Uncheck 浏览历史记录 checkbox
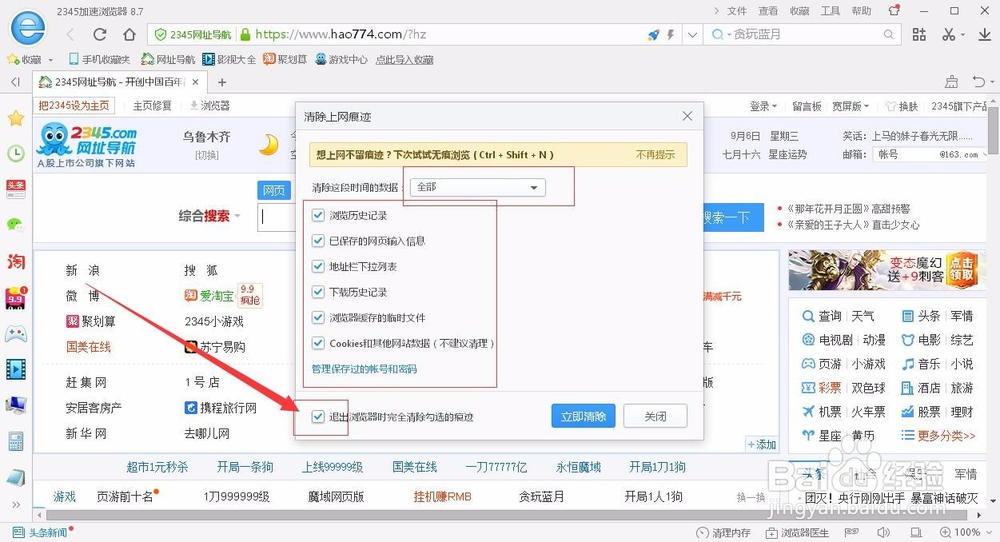 pyautogui.click(x=318, y=216)
